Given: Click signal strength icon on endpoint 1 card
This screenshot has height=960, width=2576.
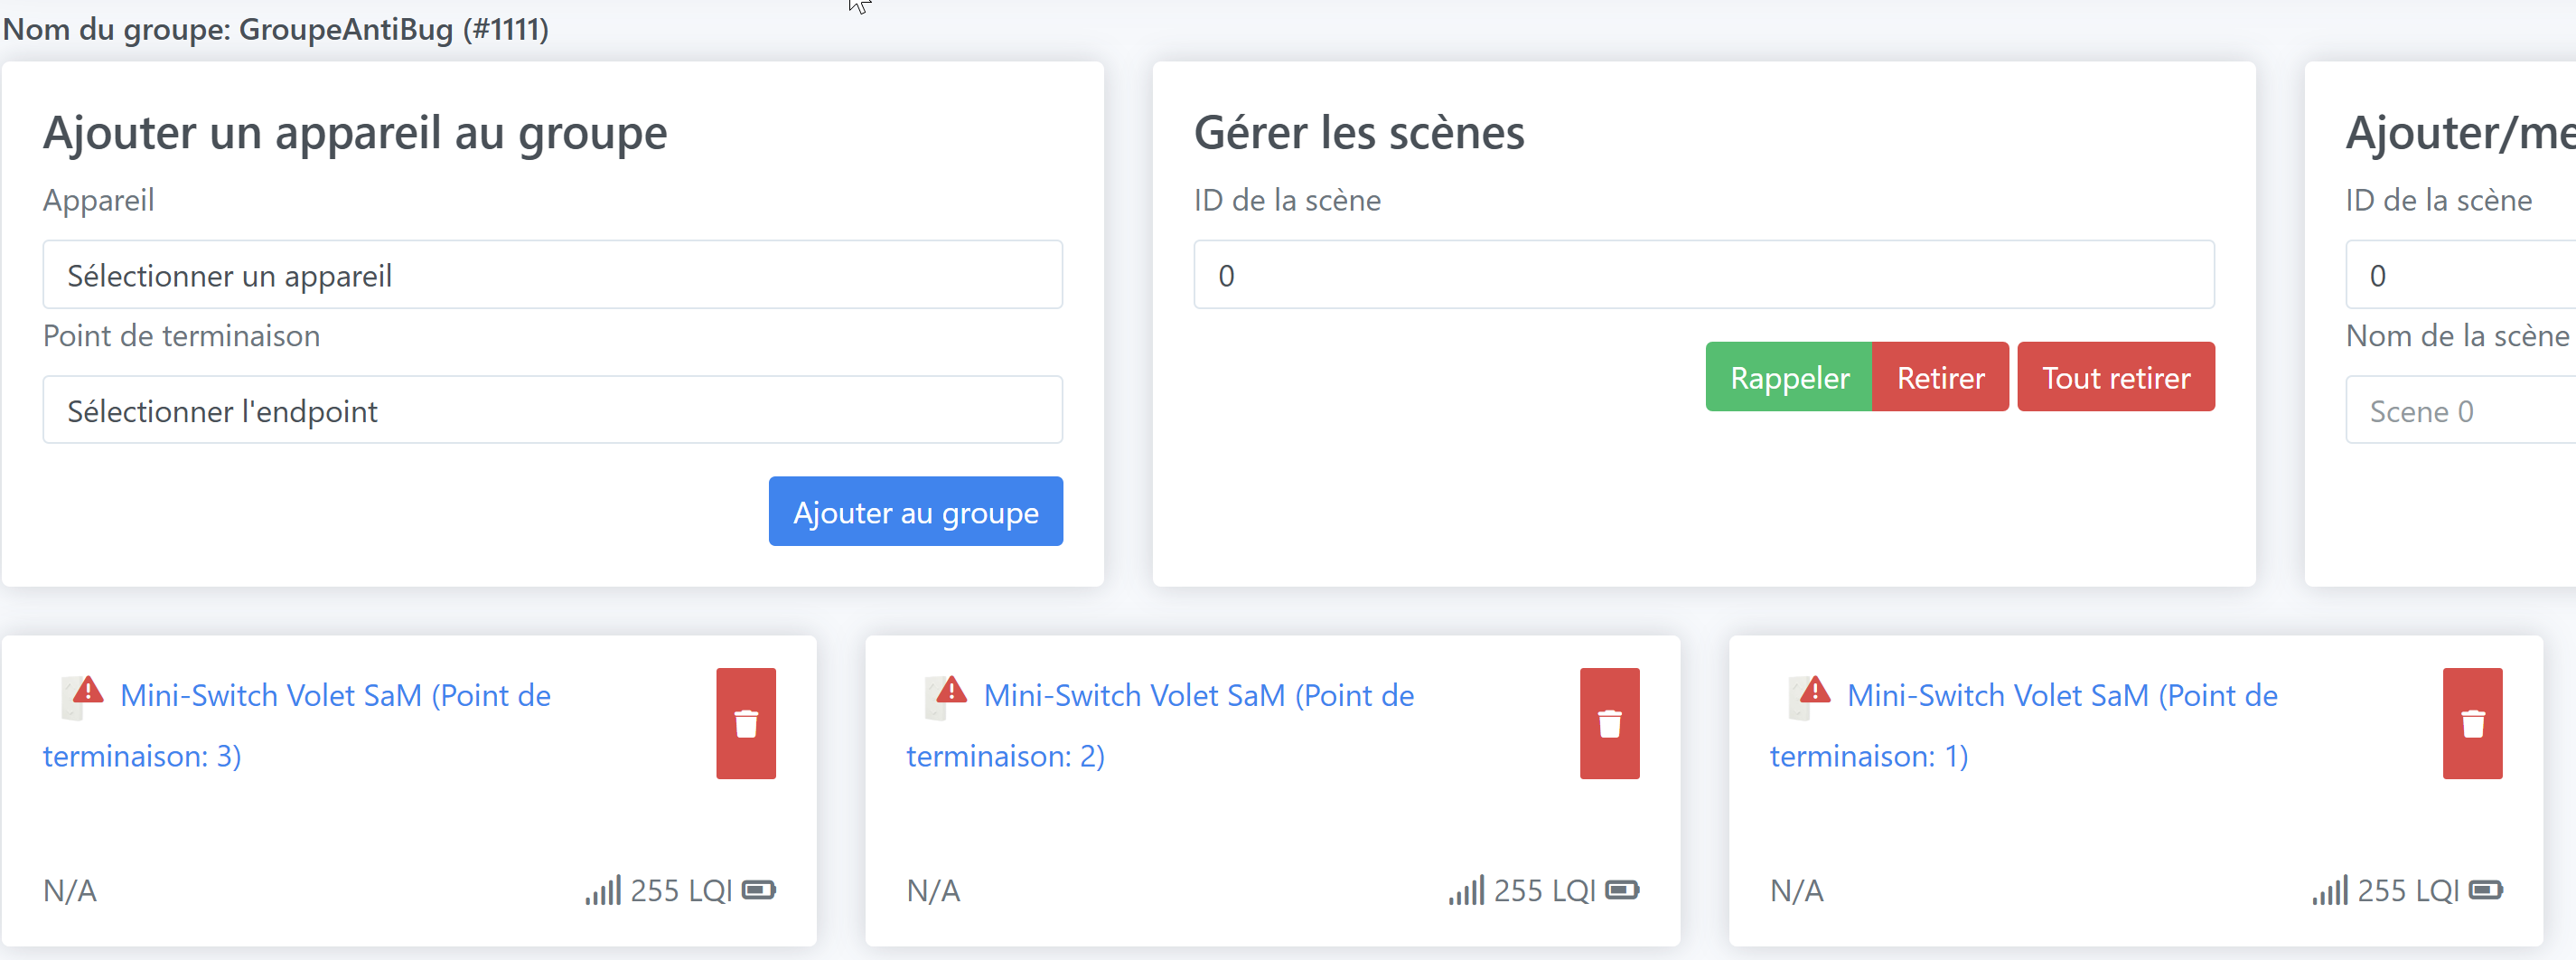Looking at the screenshot, I should (2330, 890).
